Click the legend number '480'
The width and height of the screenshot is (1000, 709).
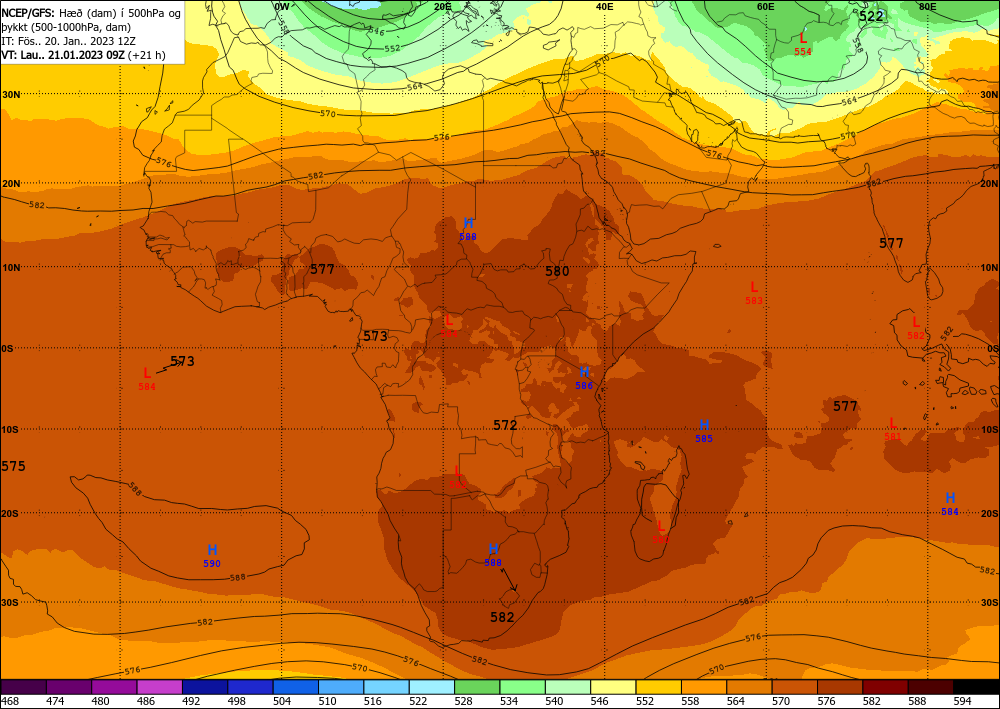pos(101,701)
